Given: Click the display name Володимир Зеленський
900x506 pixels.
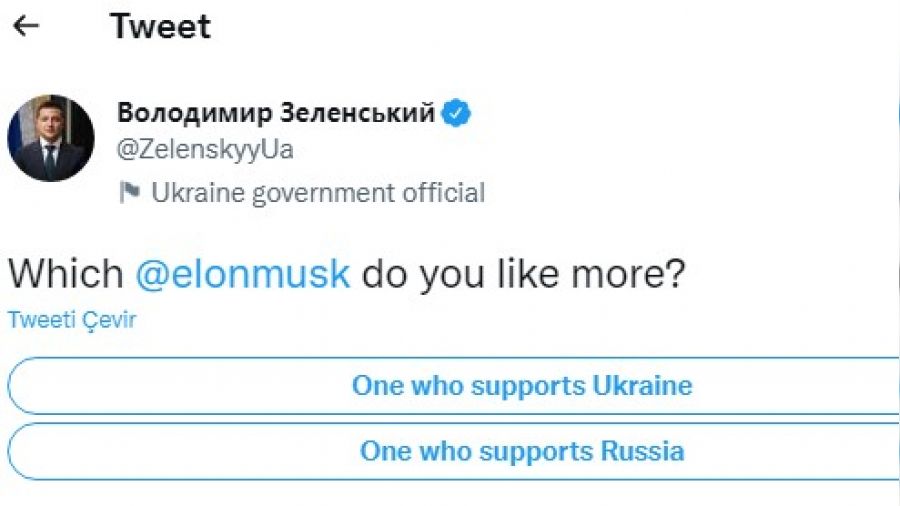Looking at the screenshot, I should pyautogui.click(x=276, y=112).
